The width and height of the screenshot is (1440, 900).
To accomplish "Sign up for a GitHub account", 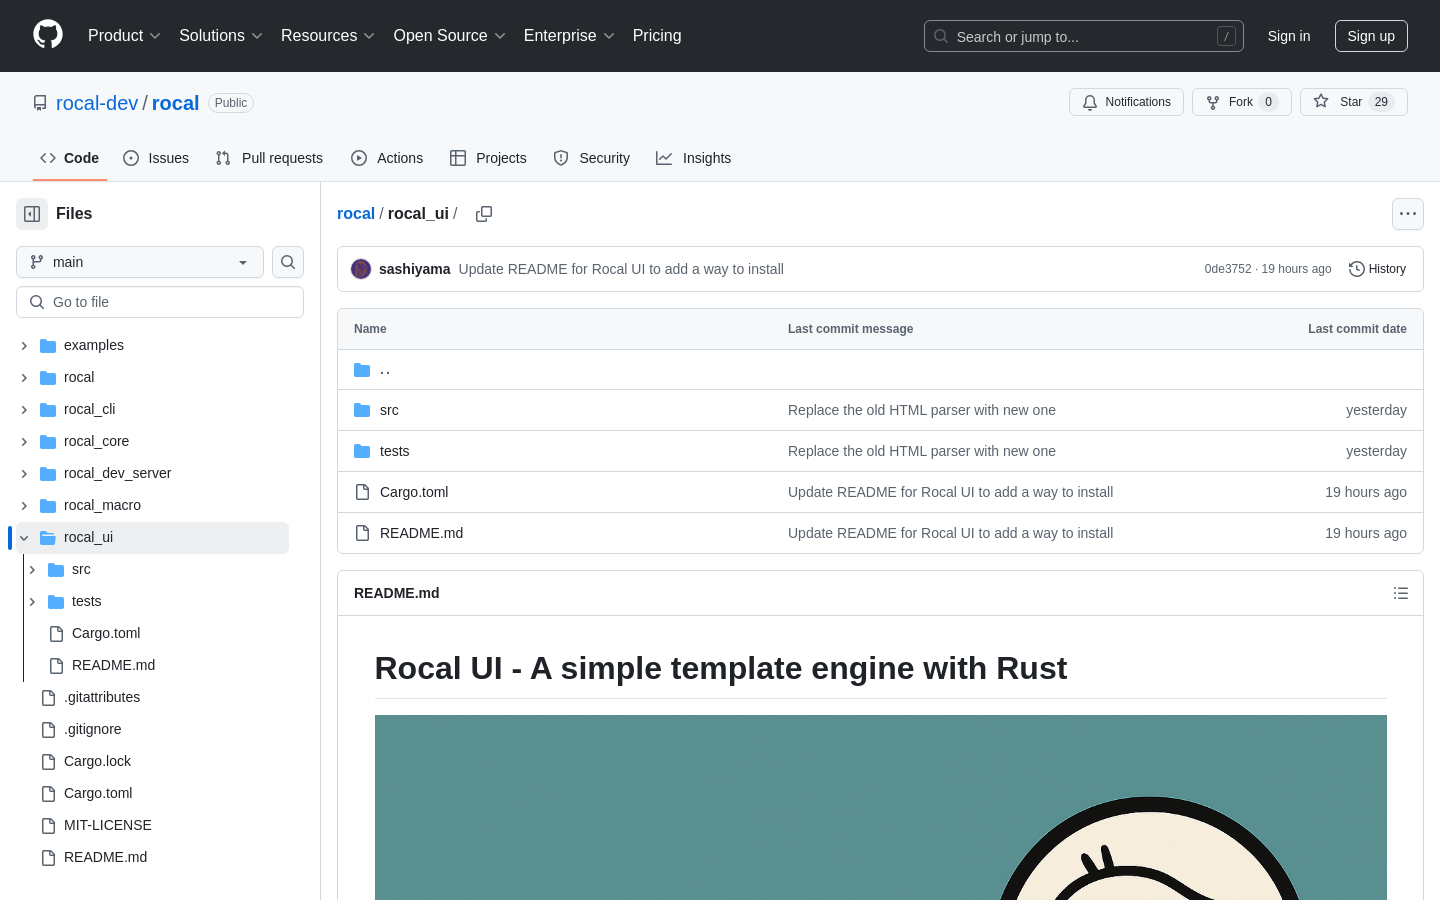I will (1371, 36).
